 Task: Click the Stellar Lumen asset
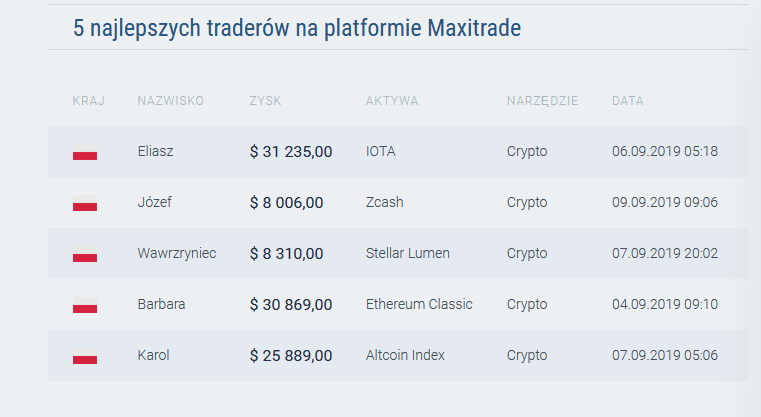(408, 253)
